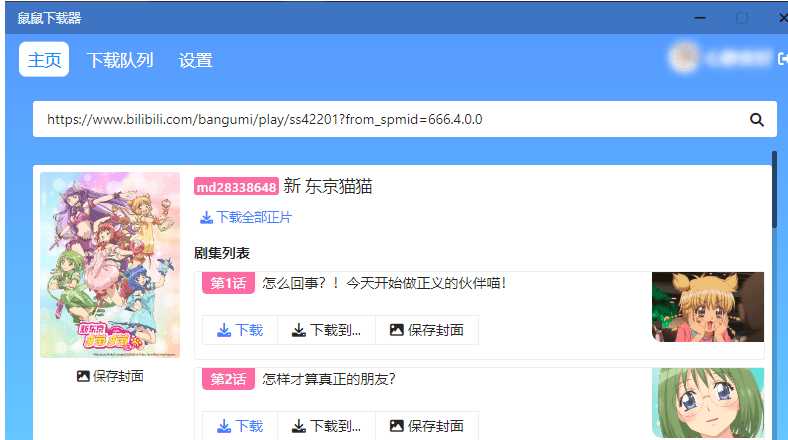Open the 下载队列 tab
The image size is (788, 440).
(120, 60)
